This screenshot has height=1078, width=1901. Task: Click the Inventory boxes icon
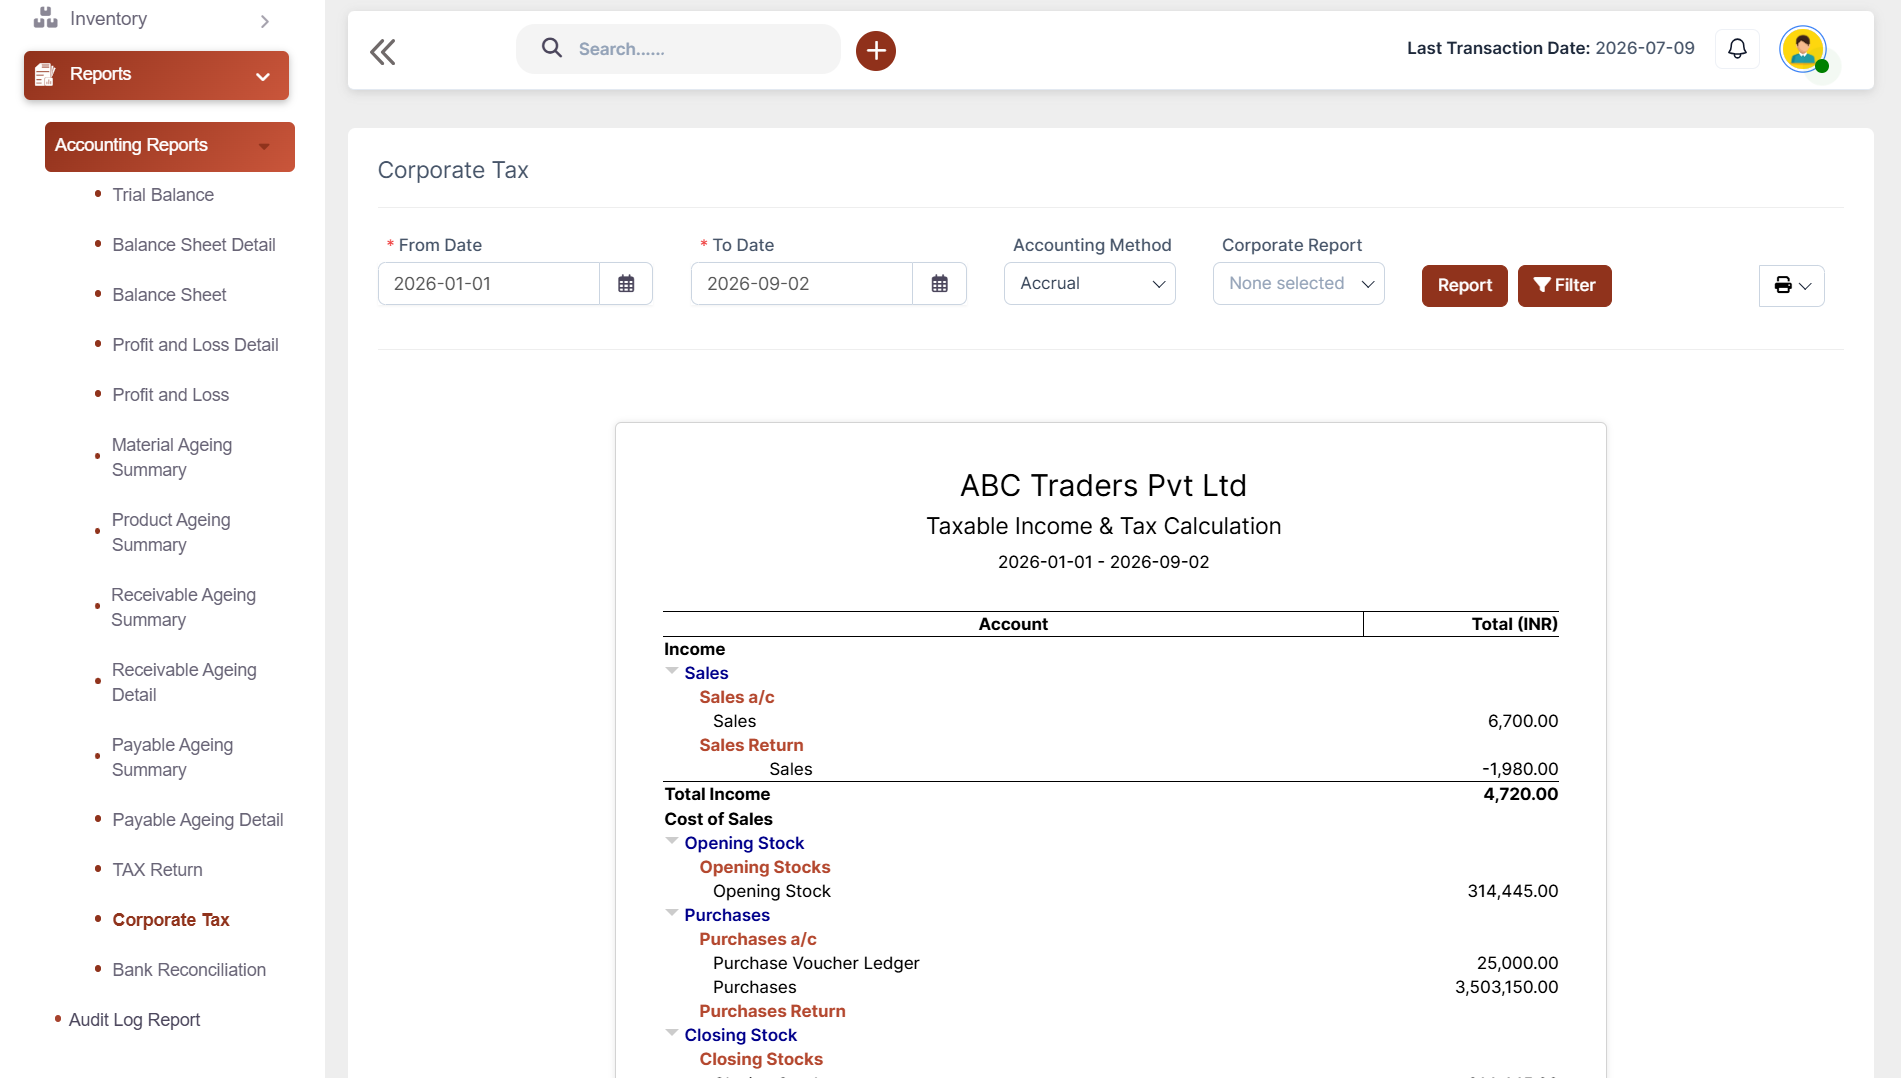click(45, 18)
